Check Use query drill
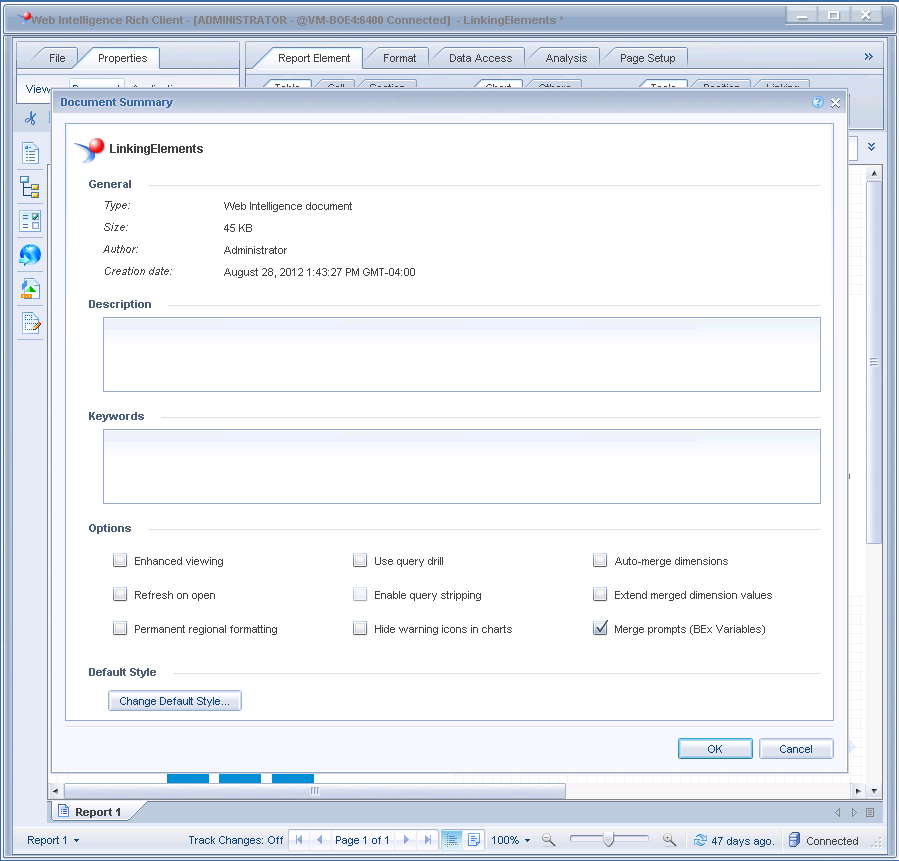 [x=360, y=560]
